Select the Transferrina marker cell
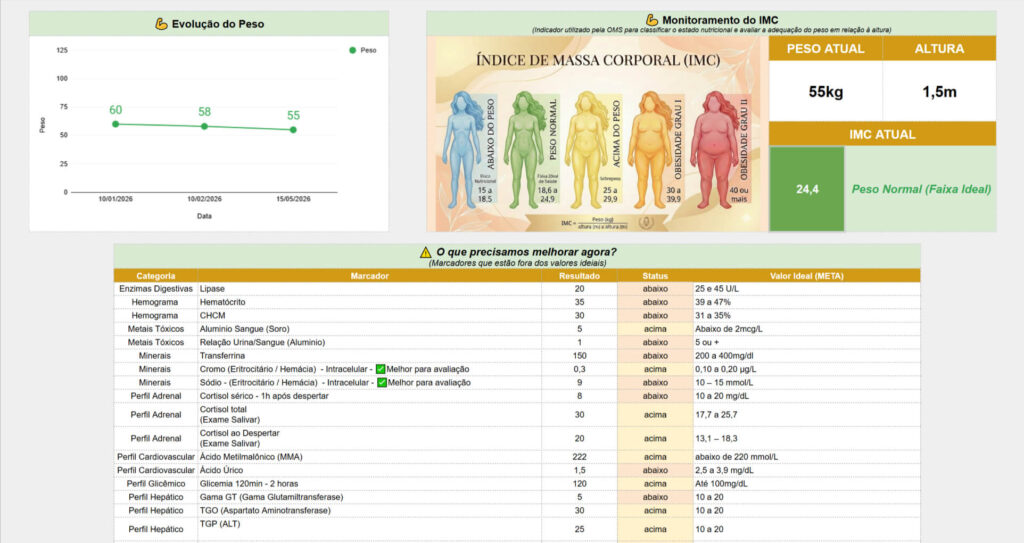Screen dimensions: 1024x543 370,355
